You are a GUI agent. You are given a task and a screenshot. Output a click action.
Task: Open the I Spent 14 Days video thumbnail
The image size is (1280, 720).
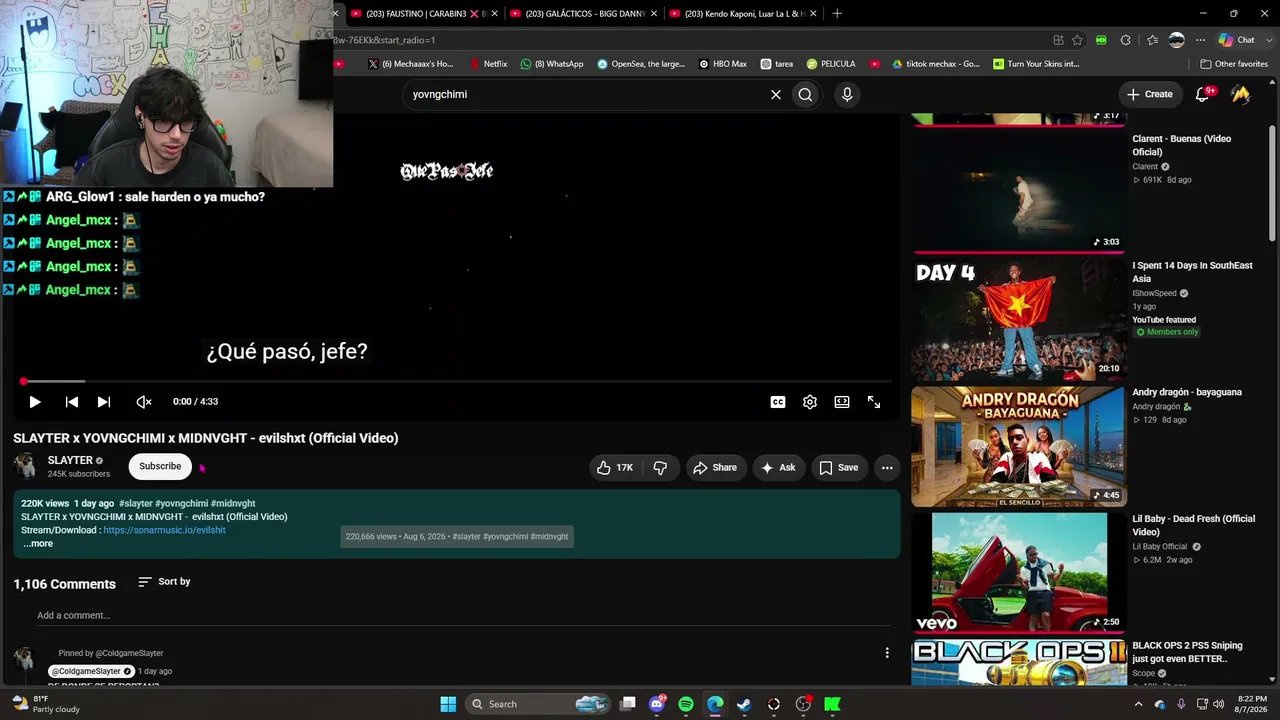pyautogui.click(x=1018, y=320)
